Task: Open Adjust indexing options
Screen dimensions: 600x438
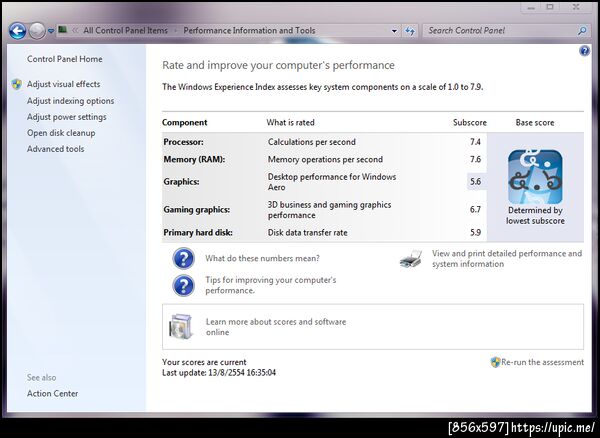Action: coord(70,101)
